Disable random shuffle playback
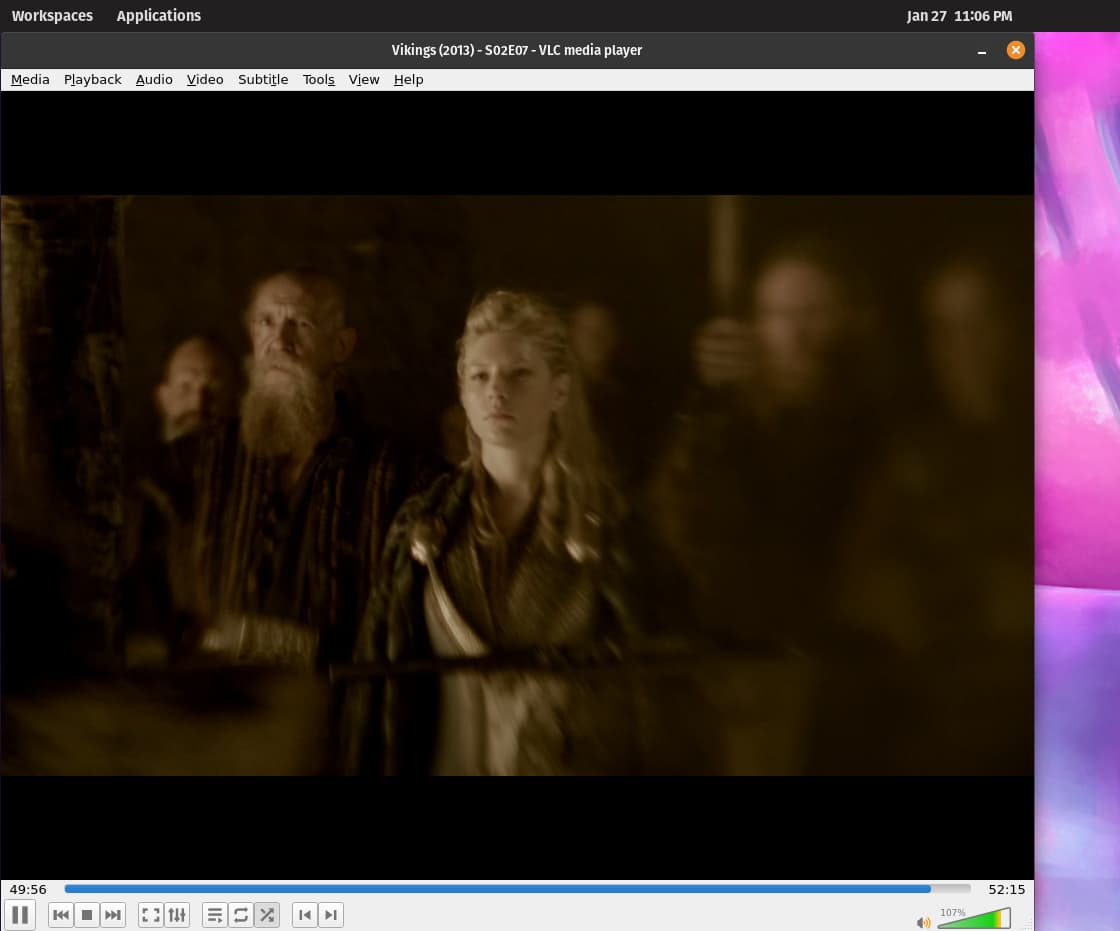The width and height of the screenshot is (1120, 931). (x=267, y=915)
